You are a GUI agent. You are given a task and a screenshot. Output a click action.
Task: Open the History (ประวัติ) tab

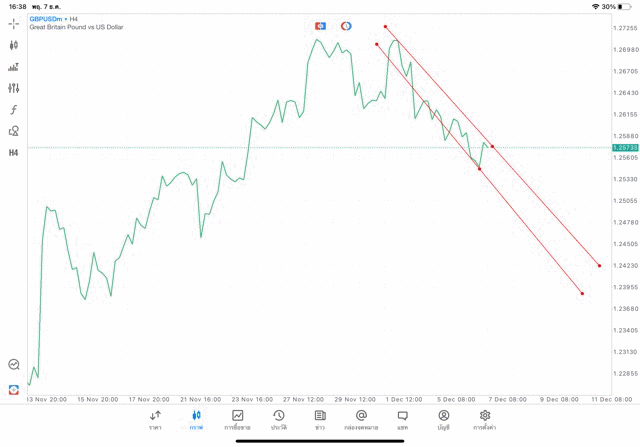coord(278,419)
